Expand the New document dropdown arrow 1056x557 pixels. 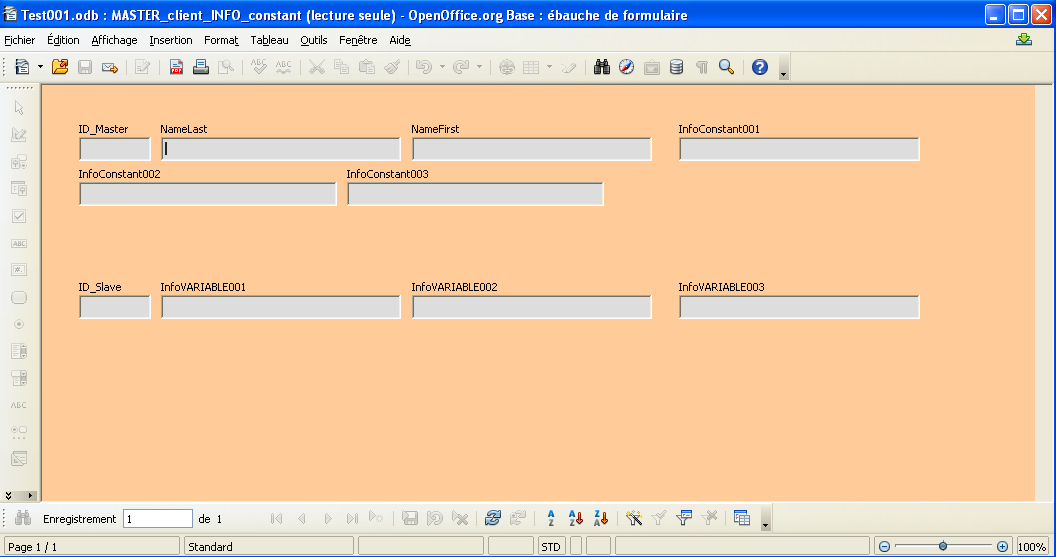[x=40, y=67]
